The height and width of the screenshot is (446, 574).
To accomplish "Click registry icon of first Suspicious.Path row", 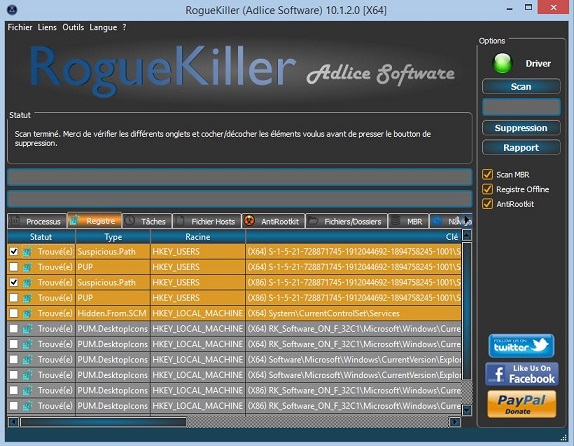I will [27, 252].
